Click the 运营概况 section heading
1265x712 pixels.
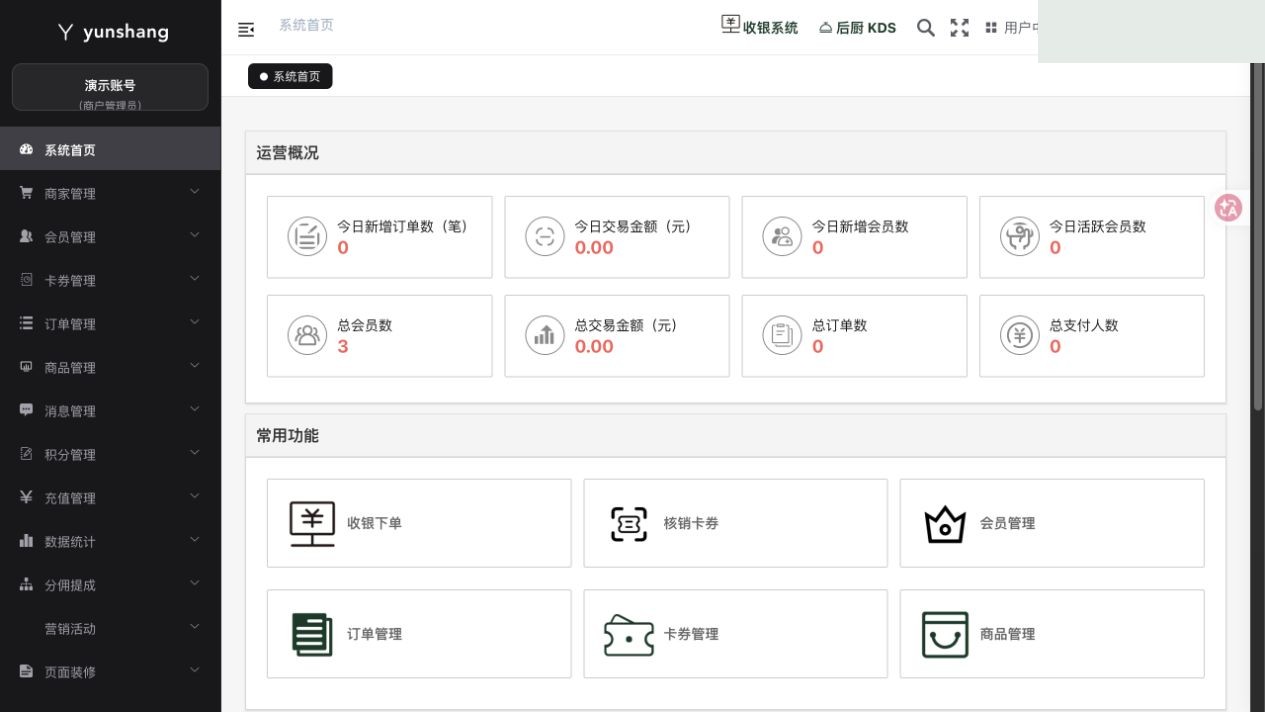point(287,153)
